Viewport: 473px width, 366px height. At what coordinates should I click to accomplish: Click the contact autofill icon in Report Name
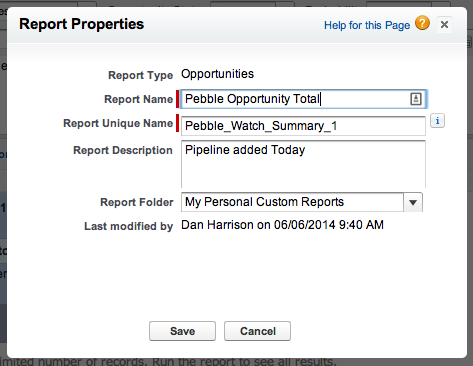[x=416, y=99]
